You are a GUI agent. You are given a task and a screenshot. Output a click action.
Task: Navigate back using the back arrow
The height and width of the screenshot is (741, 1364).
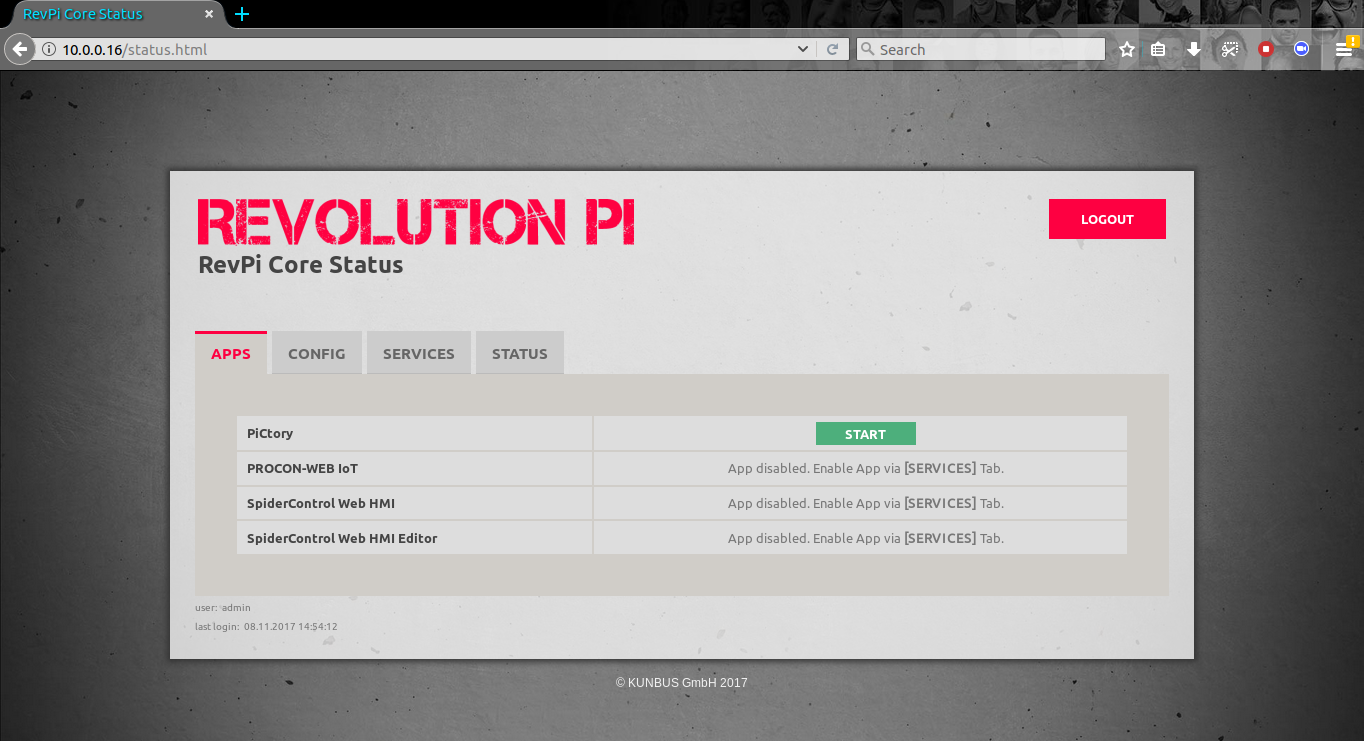(x=17, y=47)
